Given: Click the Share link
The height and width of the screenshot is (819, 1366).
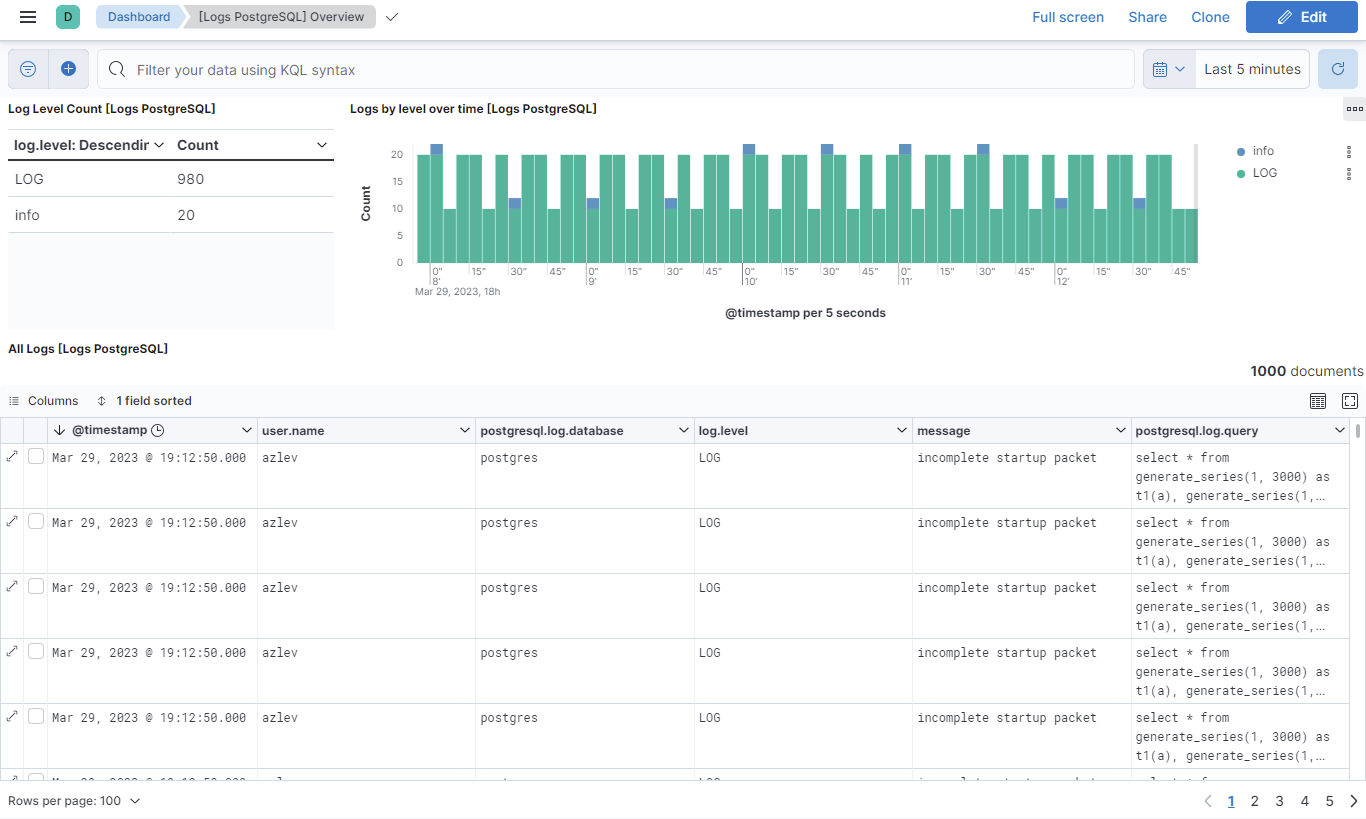Looking at the screenshot, I should point(1147,17).
